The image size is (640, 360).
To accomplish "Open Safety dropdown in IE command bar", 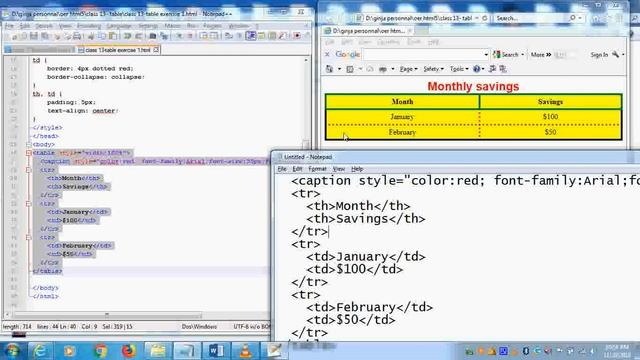I will [433, 69].
